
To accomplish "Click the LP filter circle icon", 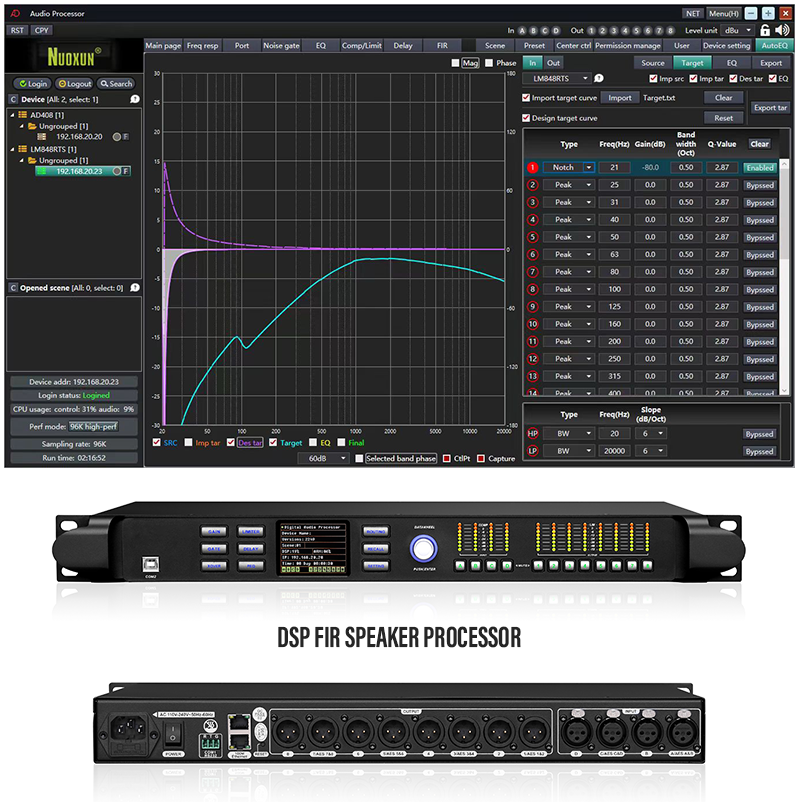I will tap(532, 451).
